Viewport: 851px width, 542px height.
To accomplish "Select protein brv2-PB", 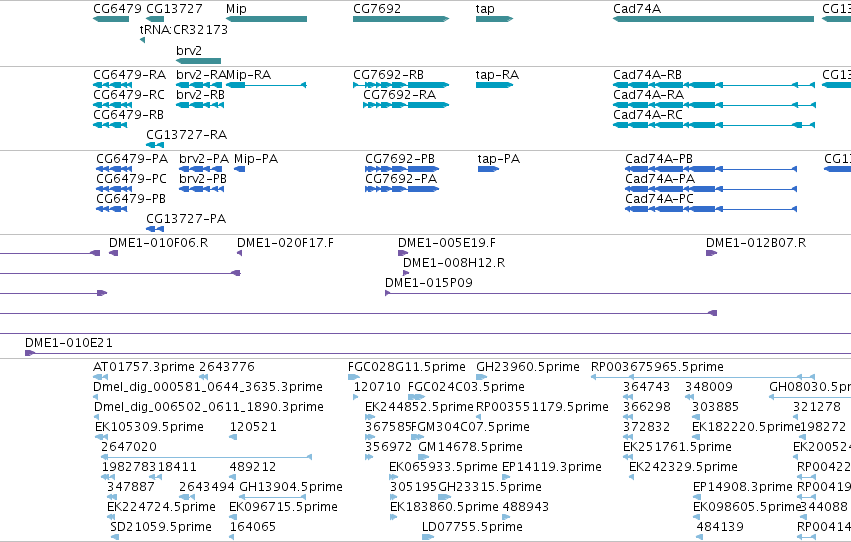I will pos(201,189).
